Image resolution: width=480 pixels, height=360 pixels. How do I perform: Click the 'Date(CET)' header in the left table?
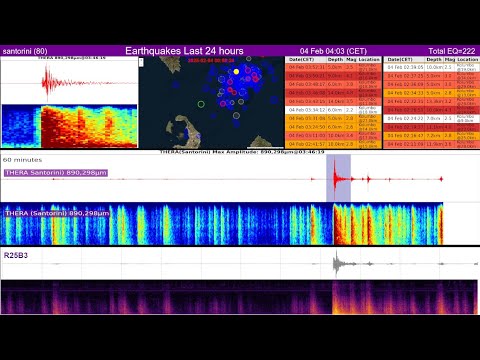[x=302, y=59]
